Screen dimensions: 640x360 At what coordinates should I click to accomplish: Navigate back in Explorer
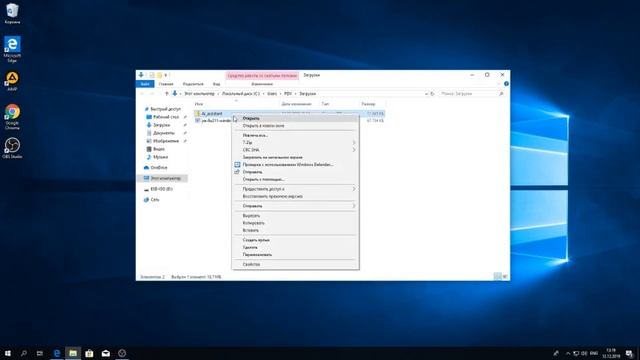pyautogui.click(x=142, y=93)
